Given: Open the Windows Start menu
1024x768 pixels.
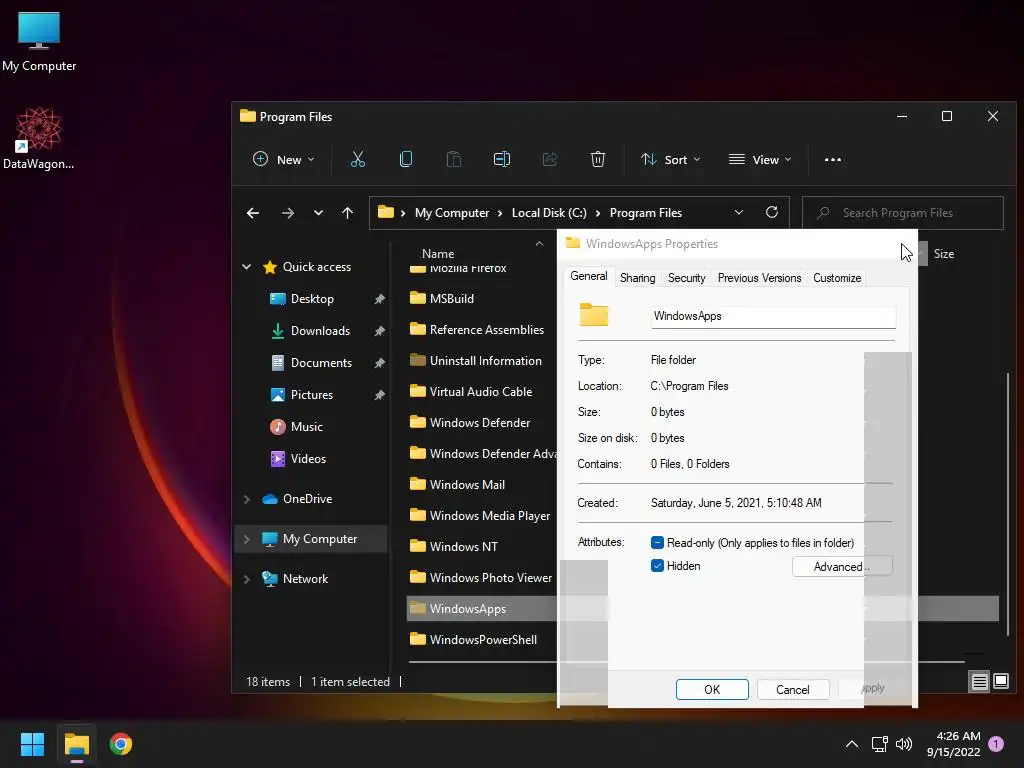Looking at the screenshot, I should (x=32, y=744).
